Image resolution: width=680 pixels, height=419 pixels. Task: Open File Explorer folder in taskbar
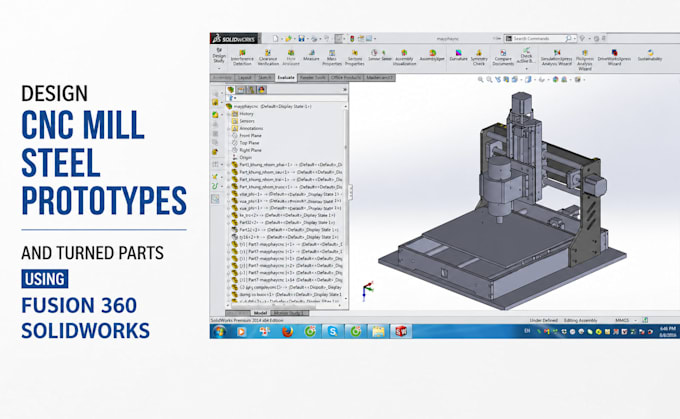(378, 332)
